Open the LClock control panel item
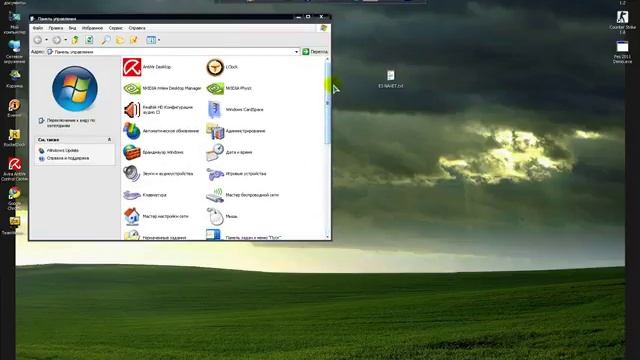This screenshot has width=640, height=360. [222, 67]
